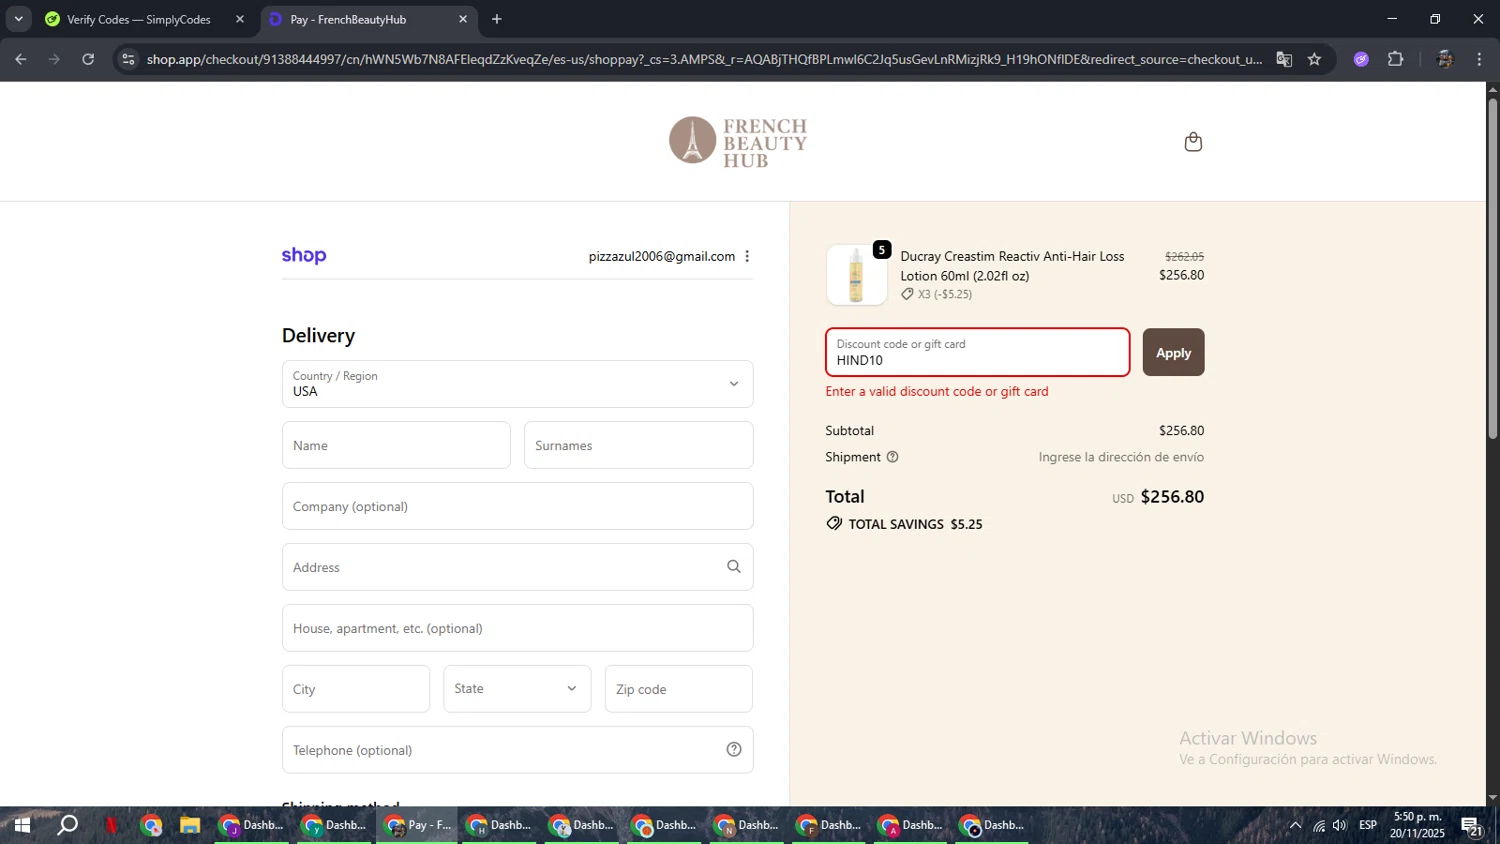Open the Windows Start menu
This screenshot has height=844, width=1500.
pos(21,825)
